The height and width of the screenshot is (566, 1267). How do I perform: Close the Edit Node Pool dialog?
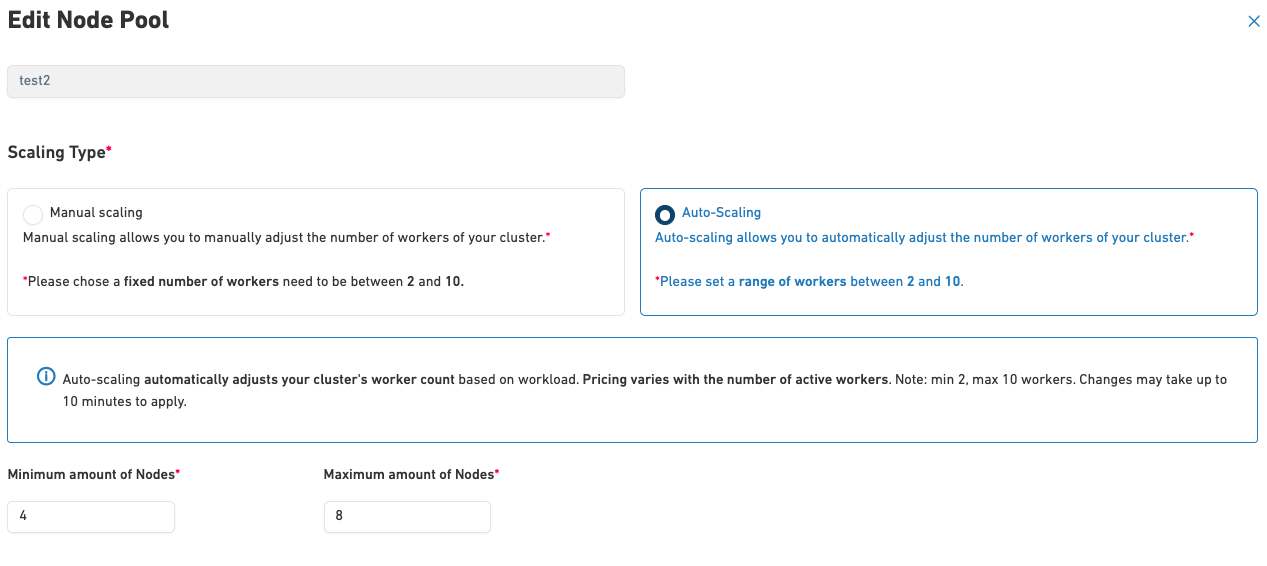pyautogui.click(x=1253, y=21)
